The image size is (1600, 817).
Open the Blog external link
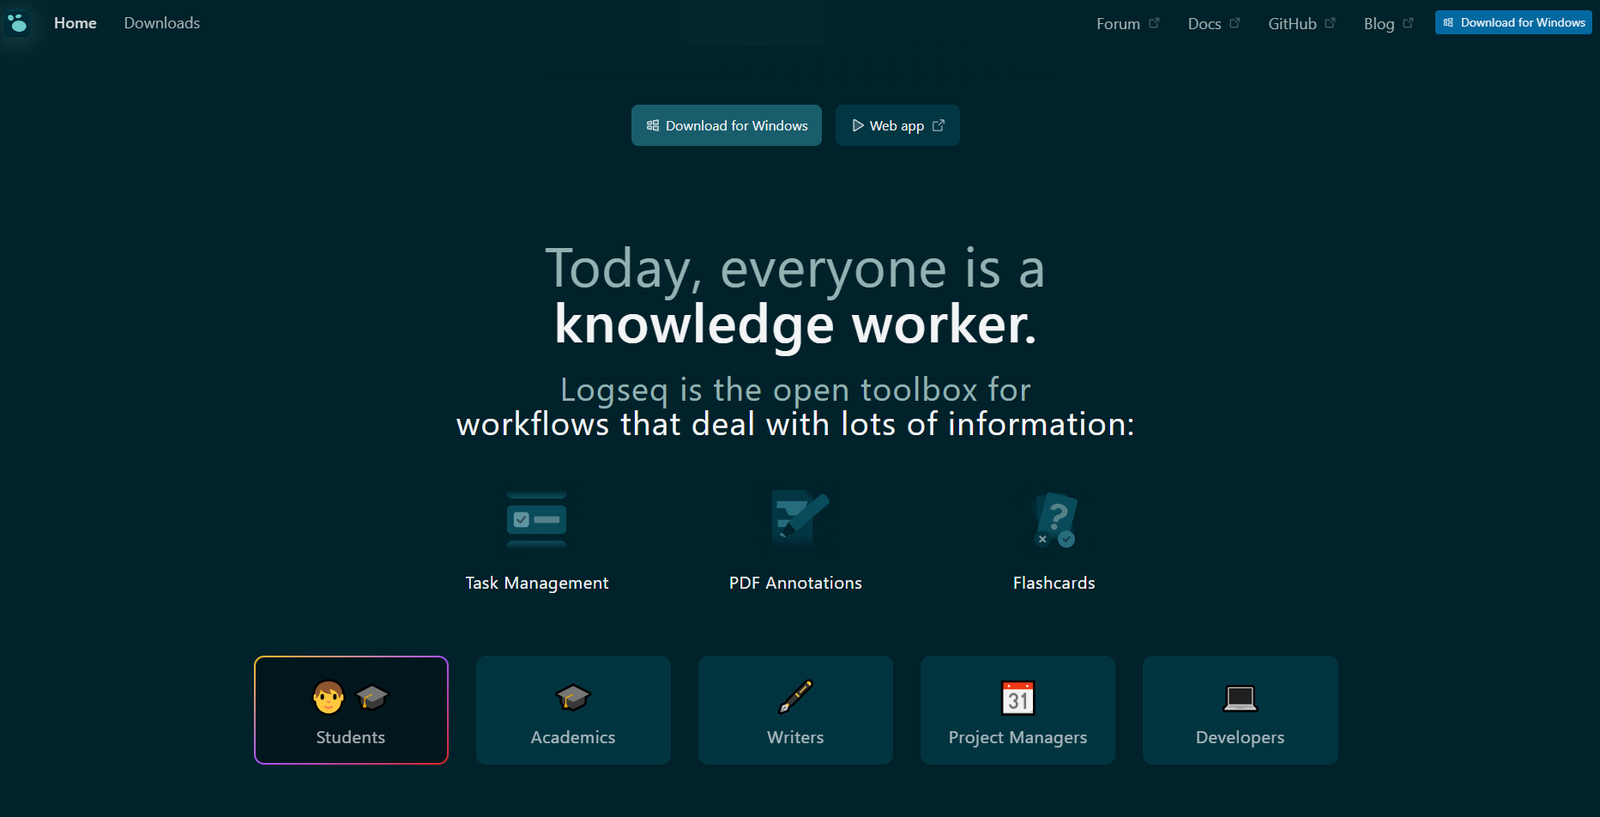pyautogui.click(x=1389, y=23)
